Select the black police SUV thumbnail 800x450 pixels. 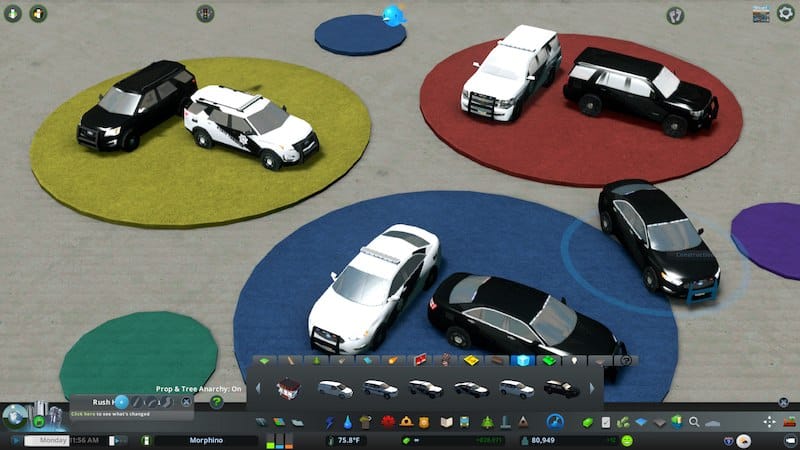click(x=556, y=388)
